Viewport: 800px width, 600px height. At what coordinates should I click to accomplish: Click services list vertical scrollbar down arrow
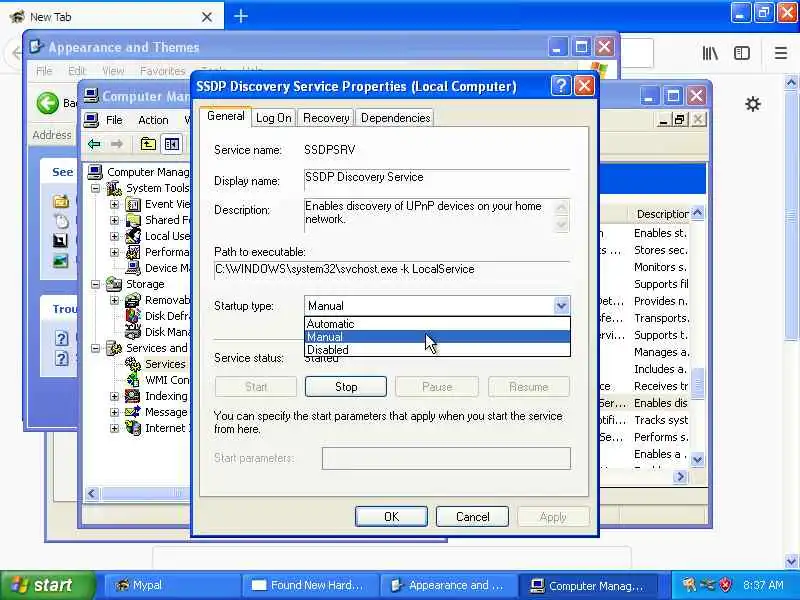[697, 460]
